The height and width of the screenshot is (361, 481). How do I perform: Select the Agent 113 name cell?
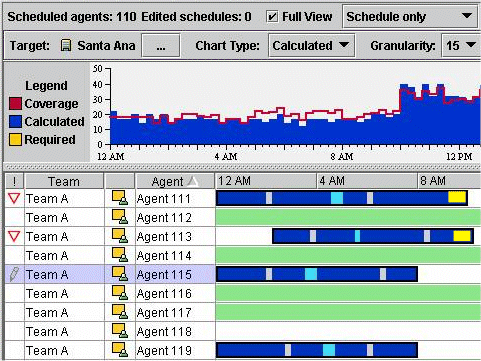point(175,237)
